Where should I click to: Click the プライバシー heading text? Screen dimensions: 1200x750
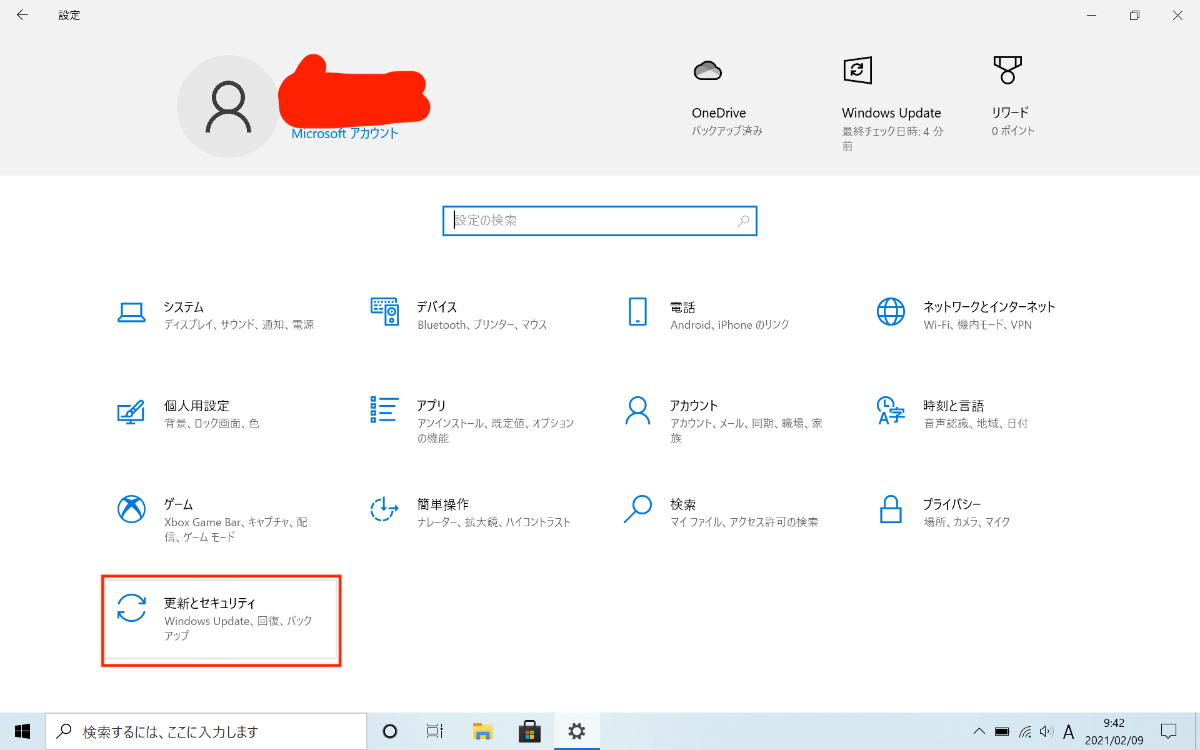(x=952, y=505)
